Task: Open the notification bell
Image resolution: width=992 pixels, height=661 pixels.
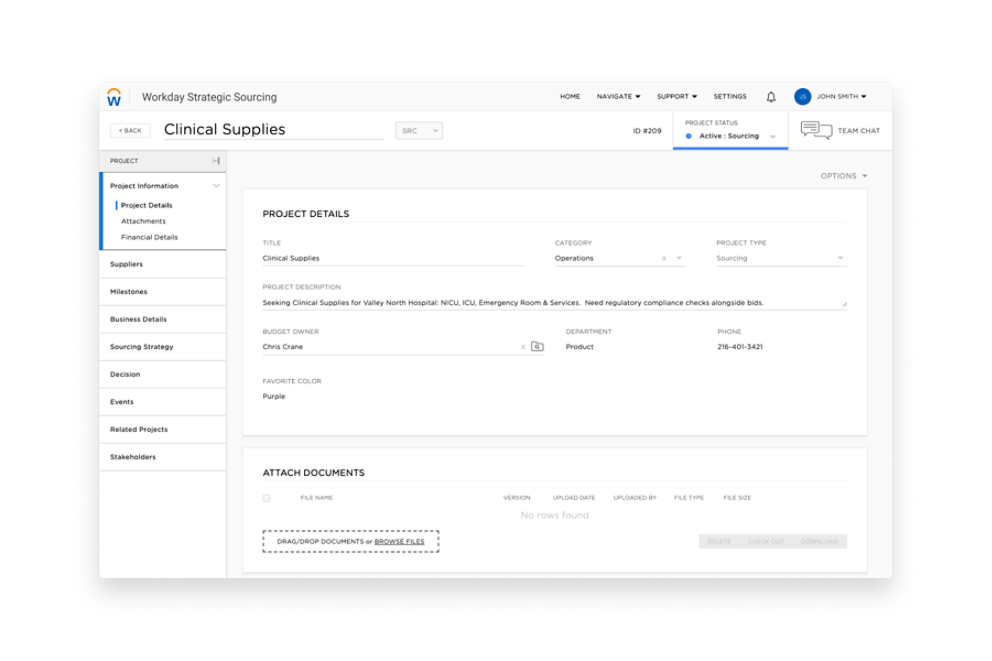Action: coord(770,97)
